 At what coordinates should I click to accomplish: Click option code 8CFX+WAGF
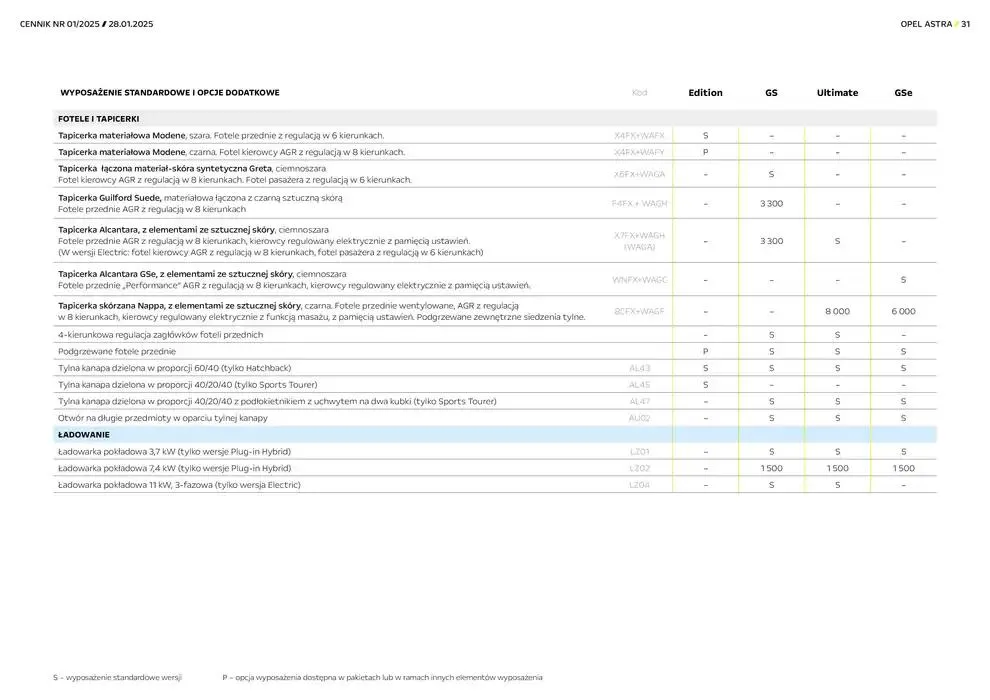pos(640,311)
